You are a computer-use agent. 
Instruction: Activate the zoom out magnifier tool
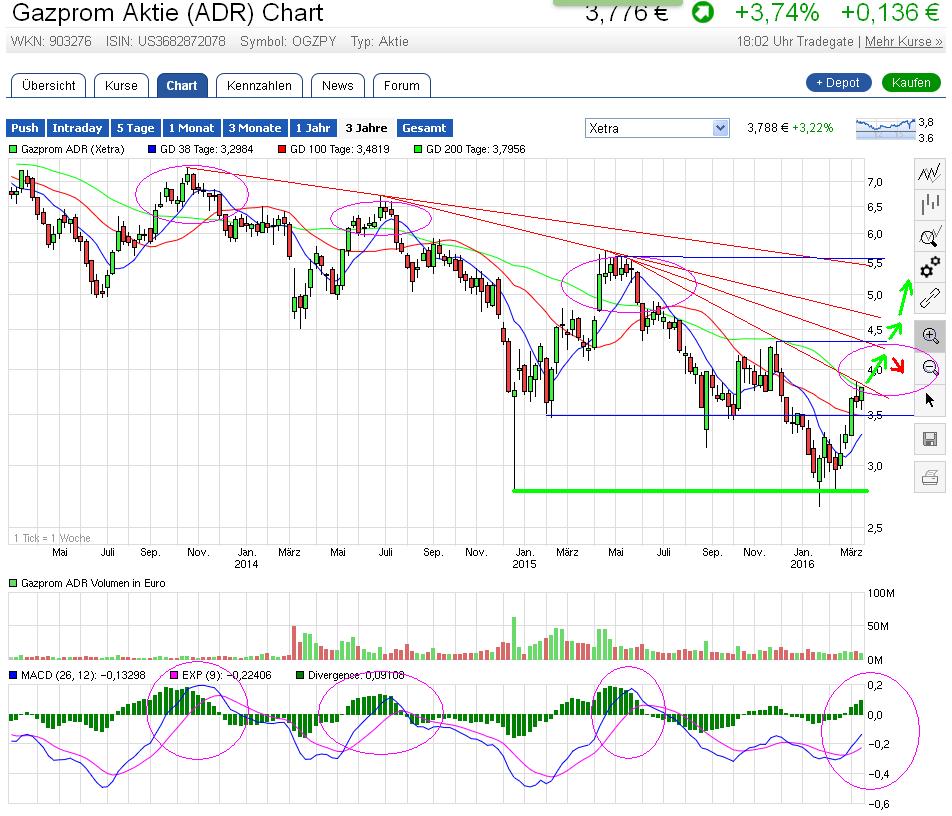coord(930,367)
